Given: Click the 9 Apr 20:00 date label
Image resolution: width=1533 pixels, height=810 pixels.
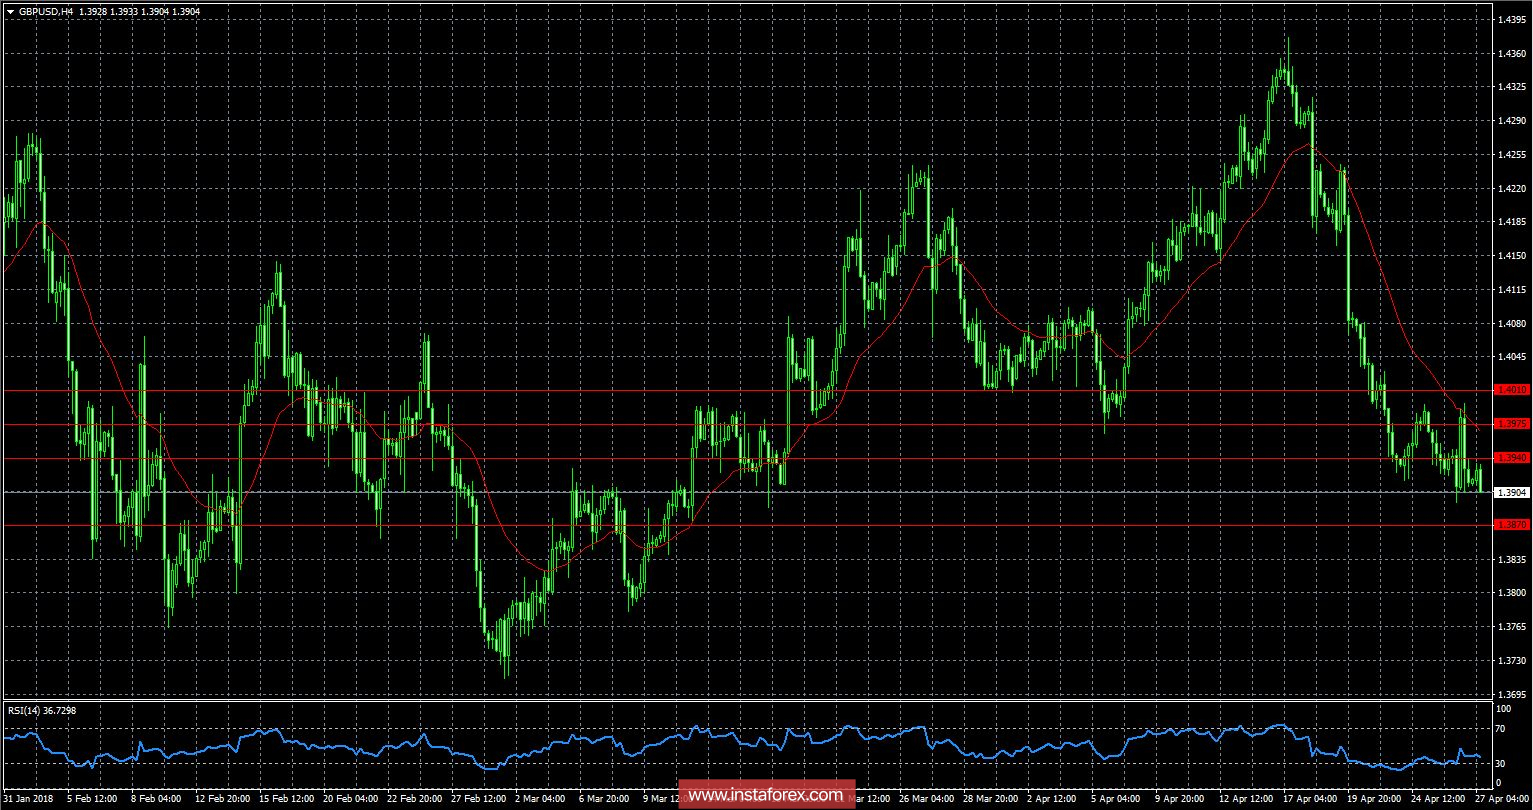Looking at the screenshot, I should (x=1180, y=800).
